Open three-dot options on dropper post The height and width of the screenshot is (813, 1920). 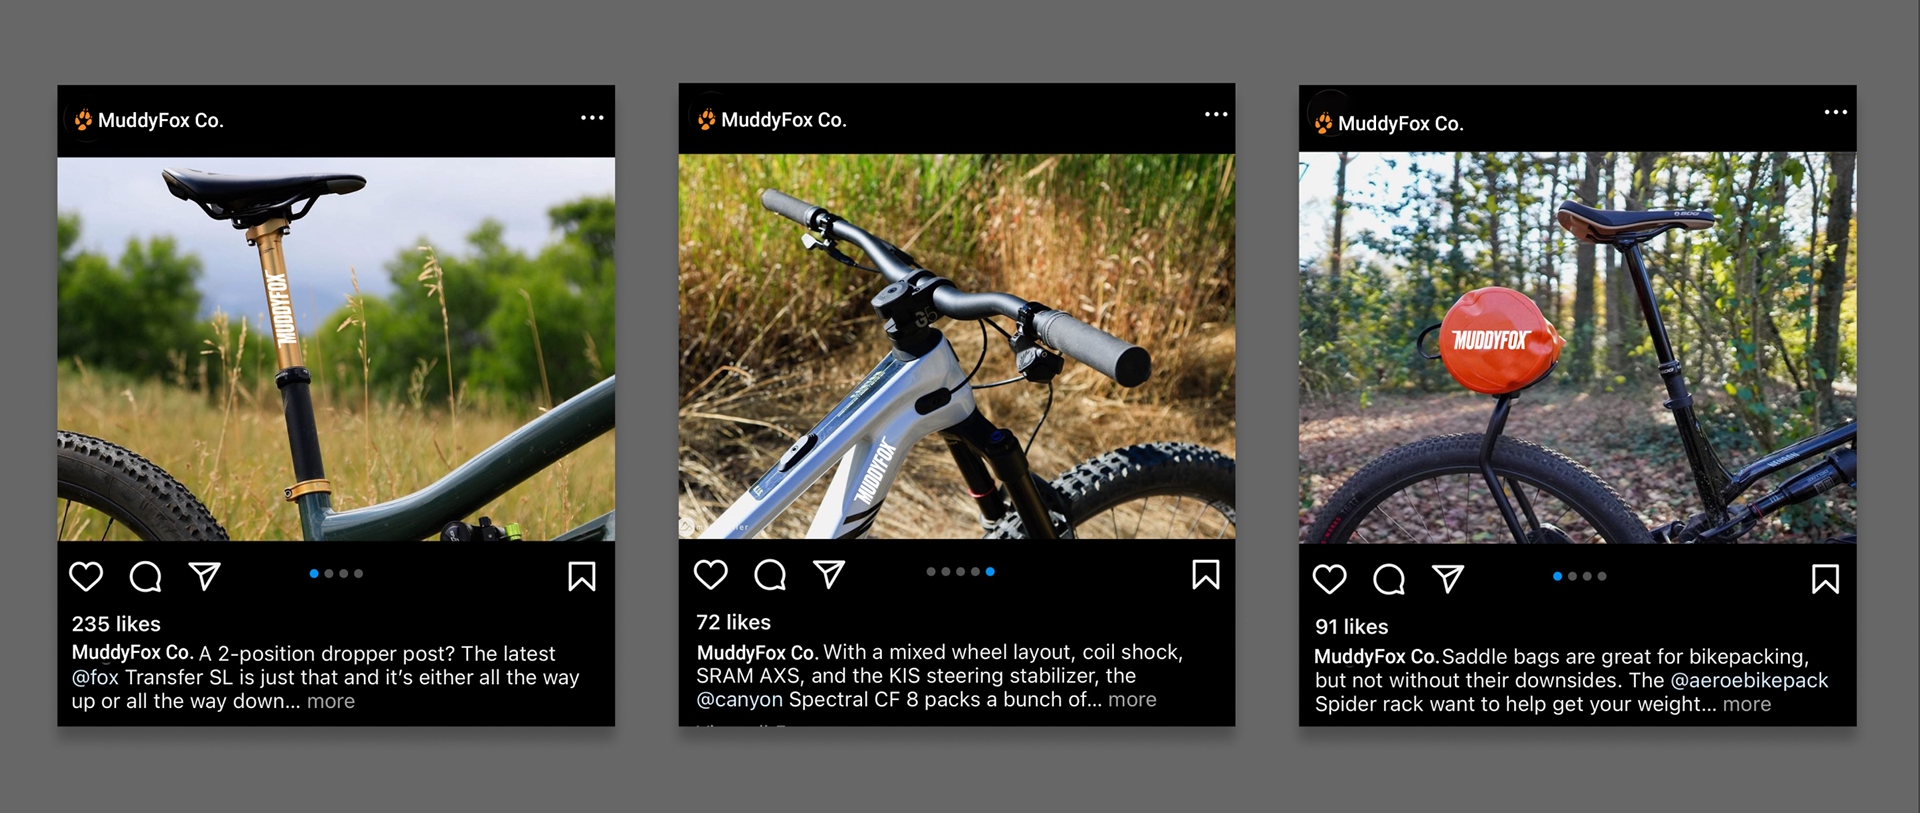[x=592, y=118]
